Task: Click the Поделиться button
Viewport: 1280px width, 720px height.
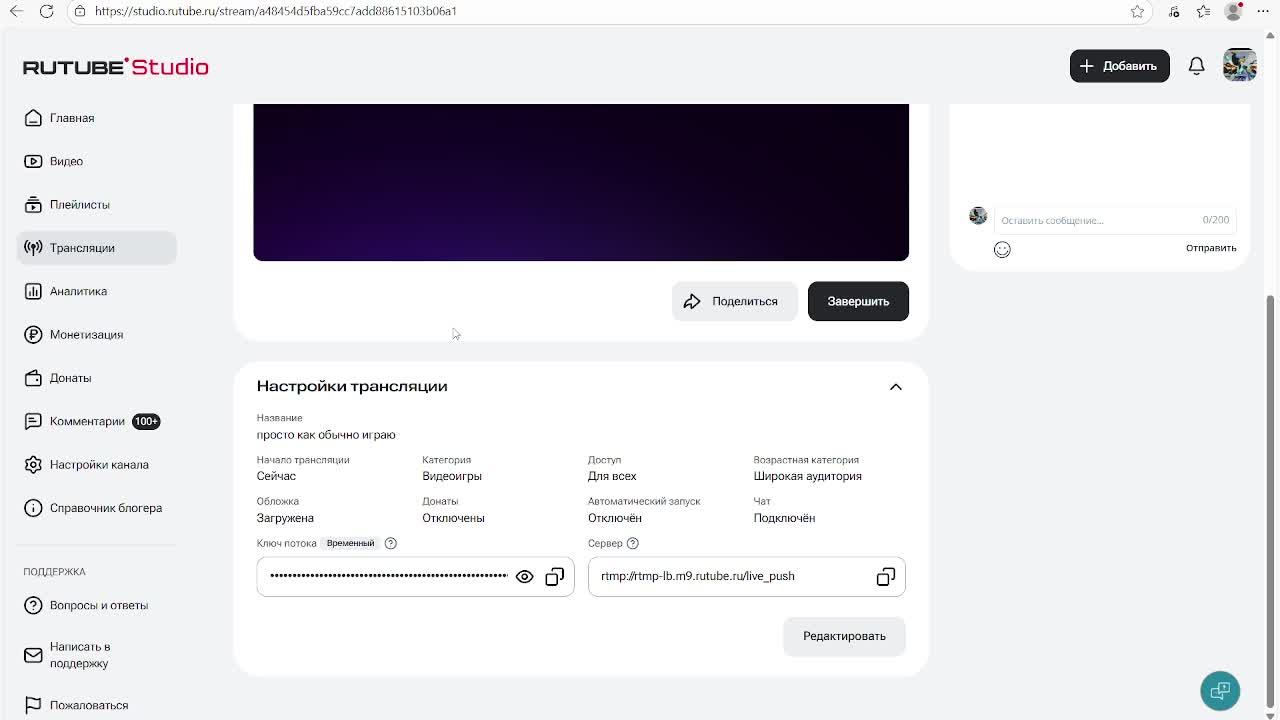Action: (x=732, y=301)
